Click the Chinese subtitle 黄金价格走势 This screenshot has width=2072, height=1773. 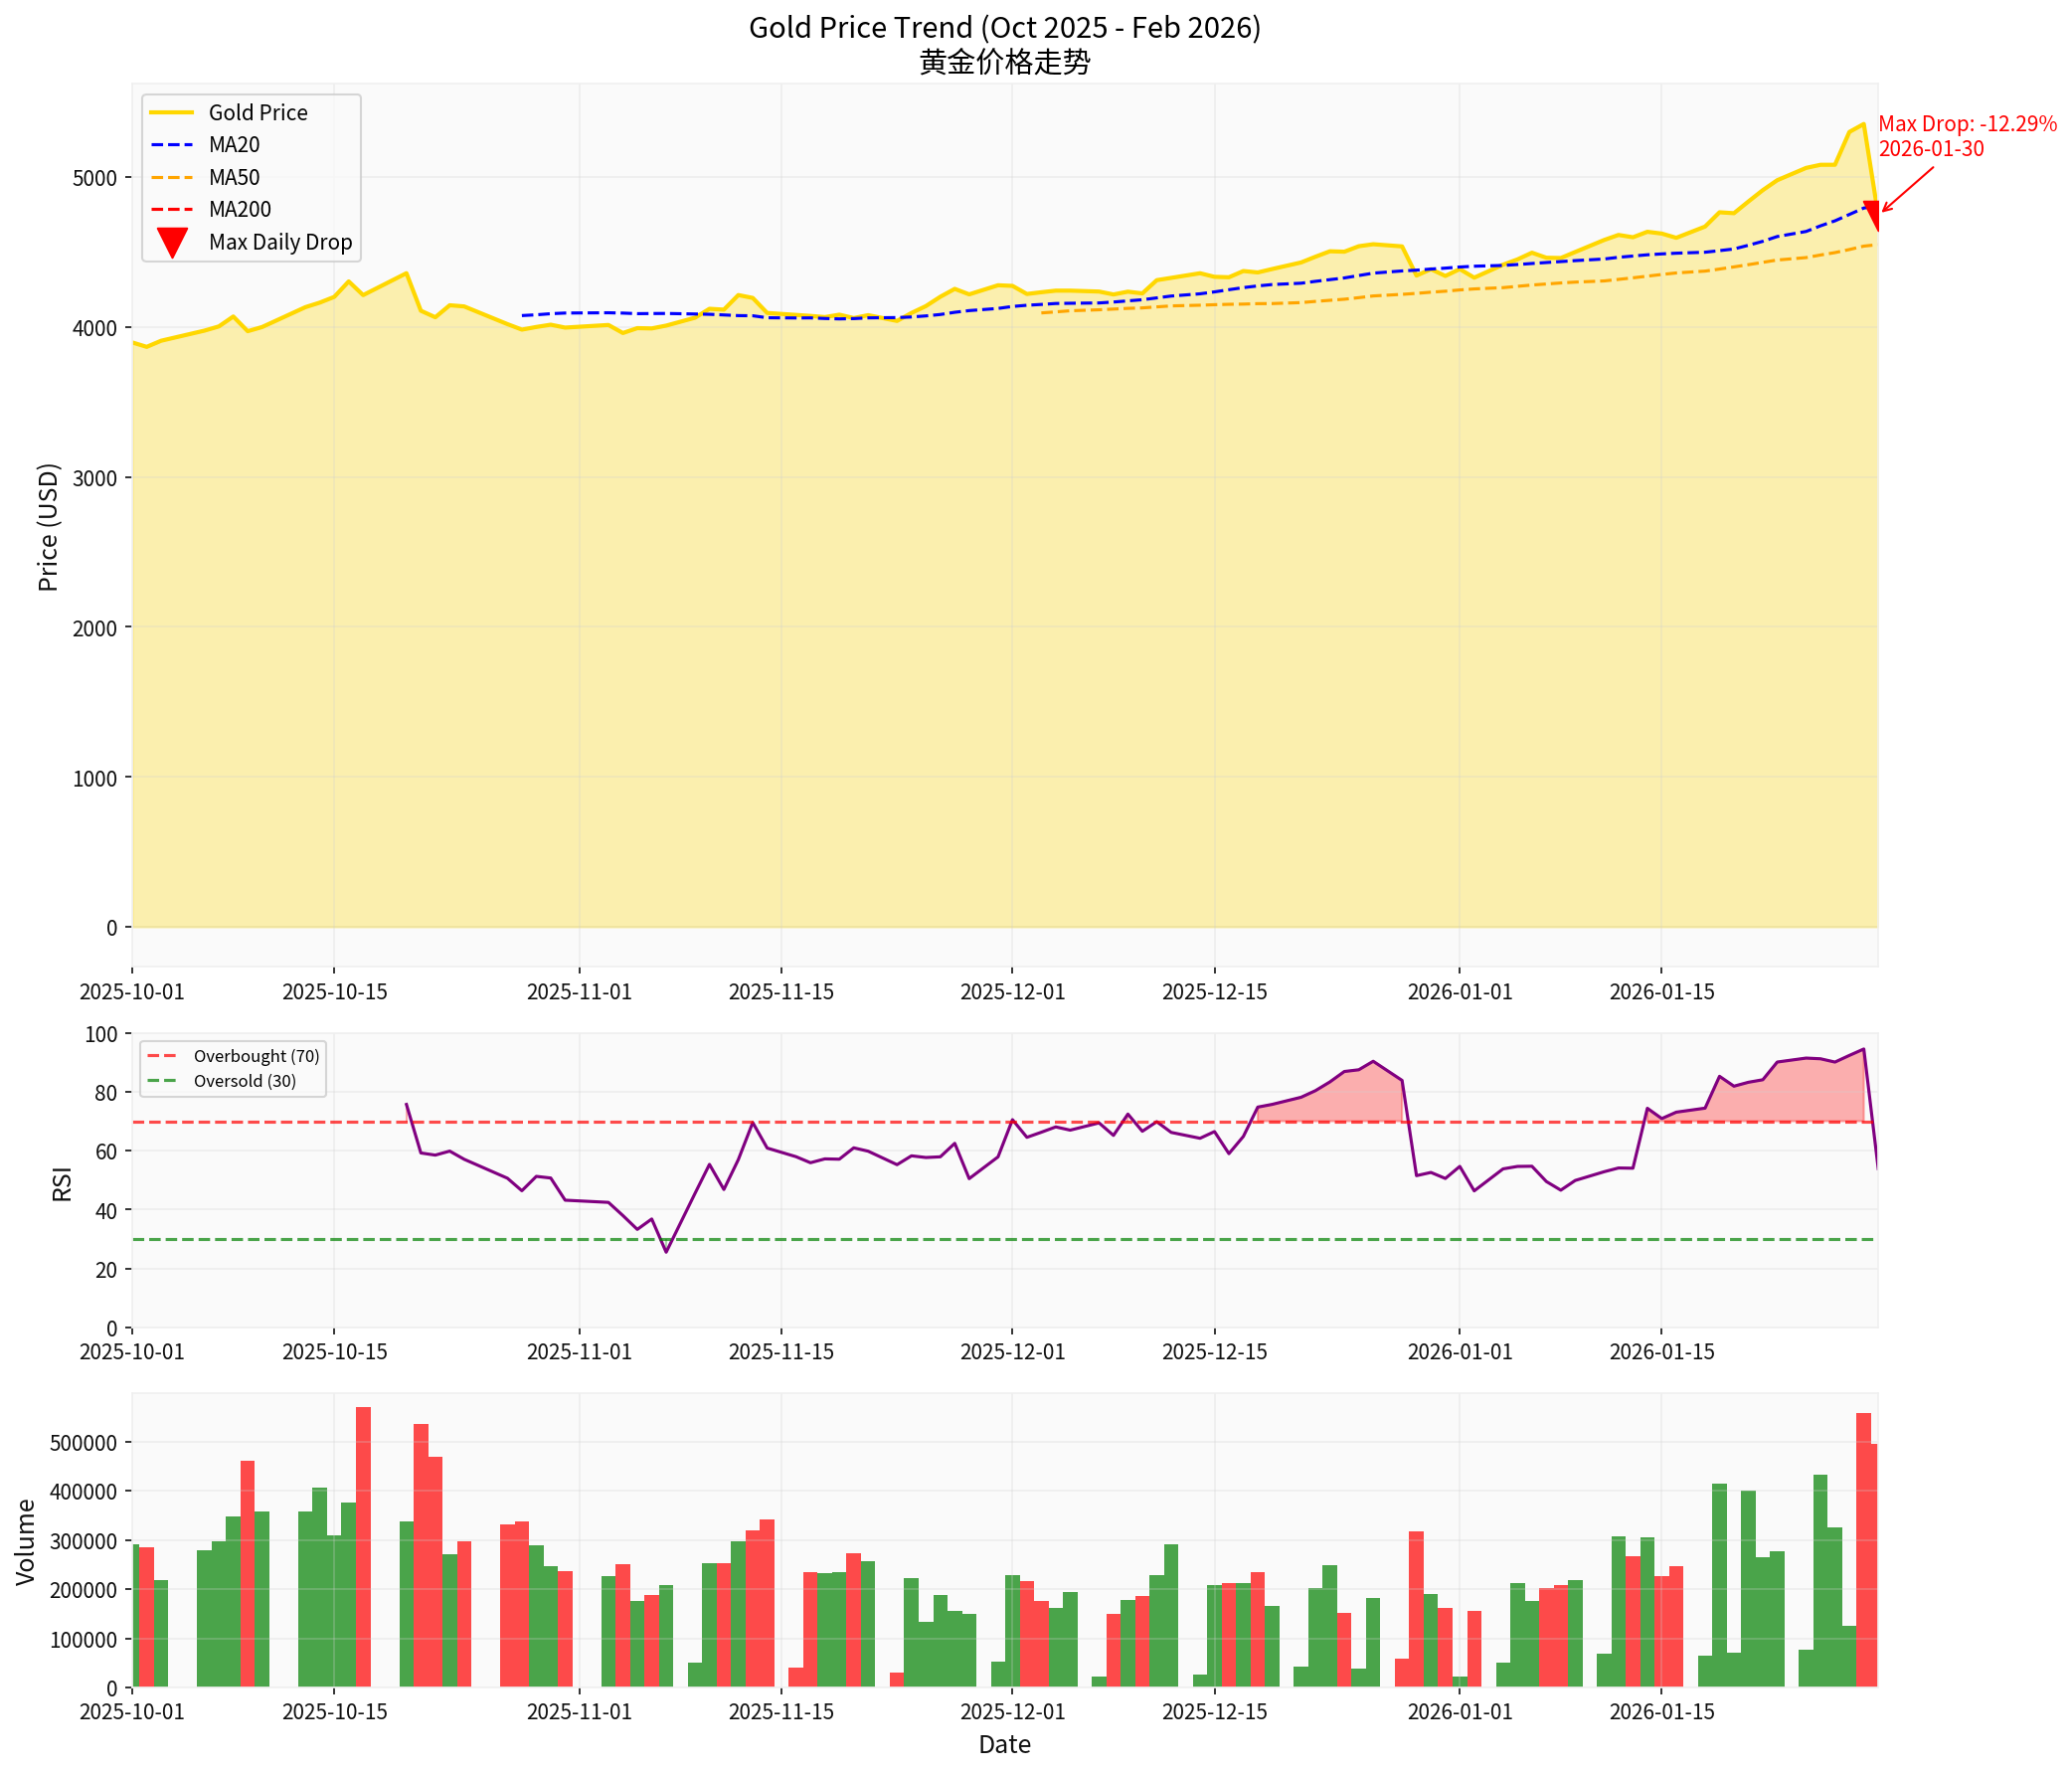point(1004,63)
